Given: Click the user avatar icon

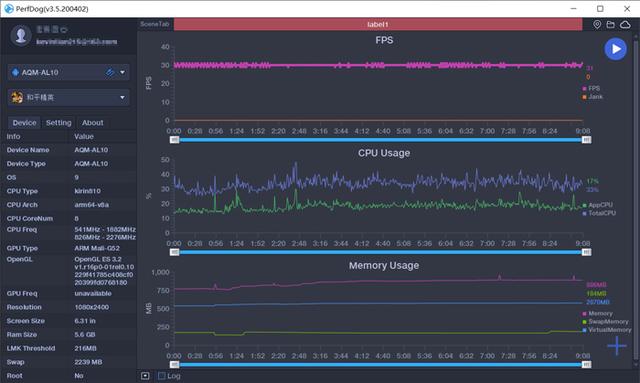Looking at the screenshot, I should pos(21,36).
